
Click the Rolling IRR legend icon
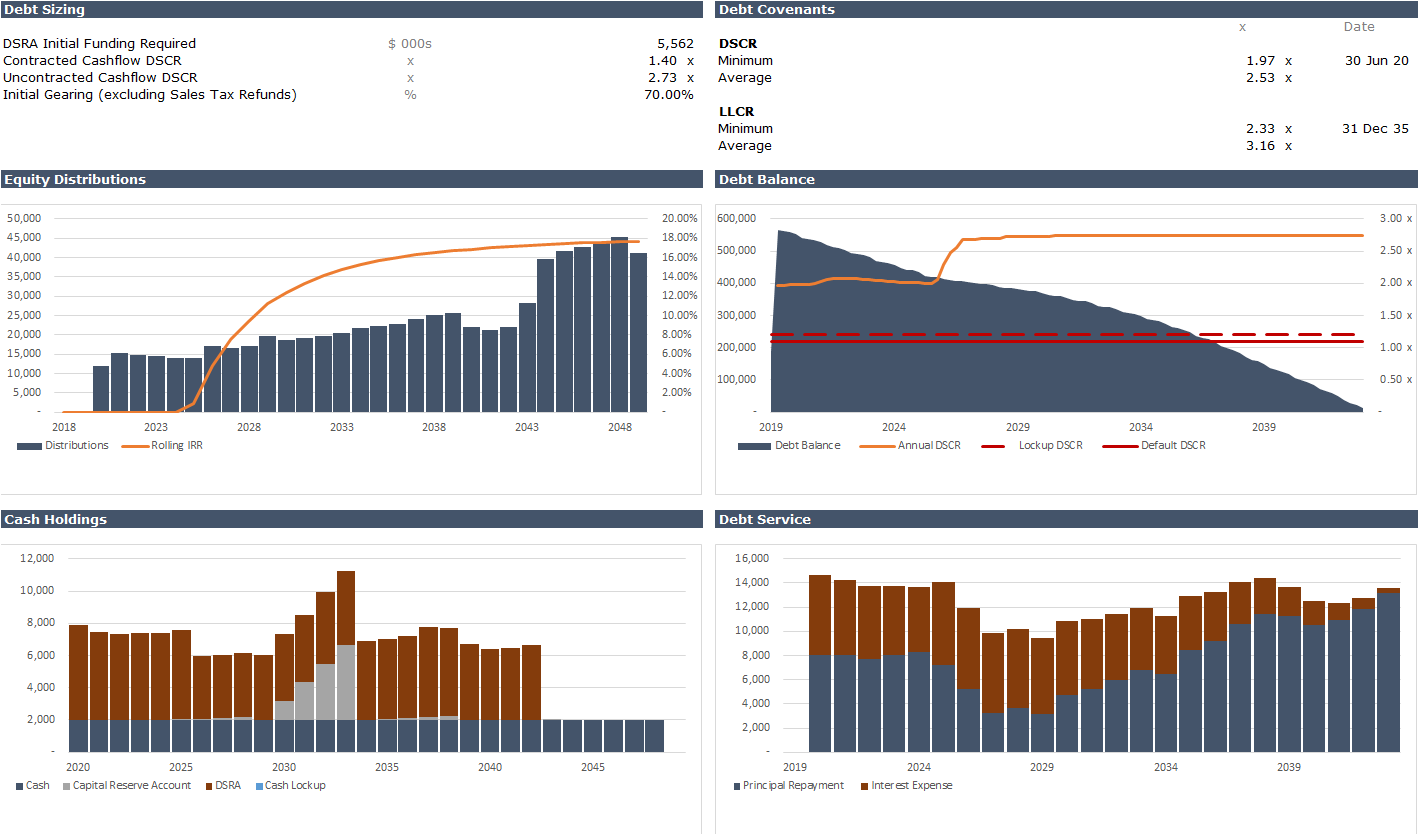(x=133, y=445)
